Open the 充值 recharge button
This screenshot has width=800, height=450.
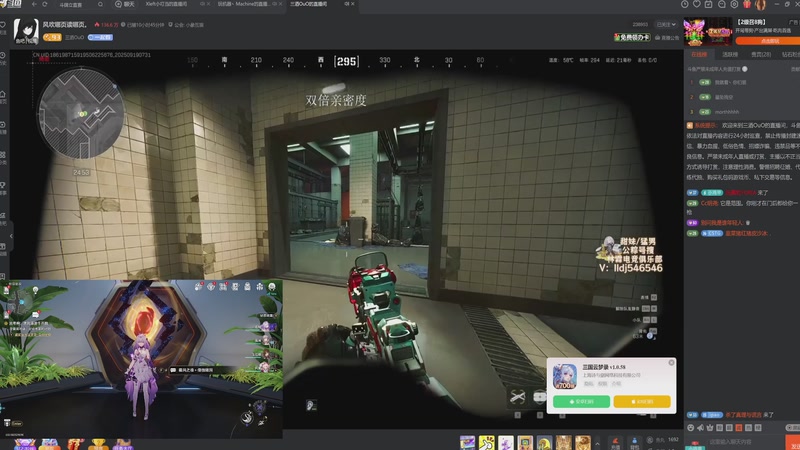[x=615, y=443]
